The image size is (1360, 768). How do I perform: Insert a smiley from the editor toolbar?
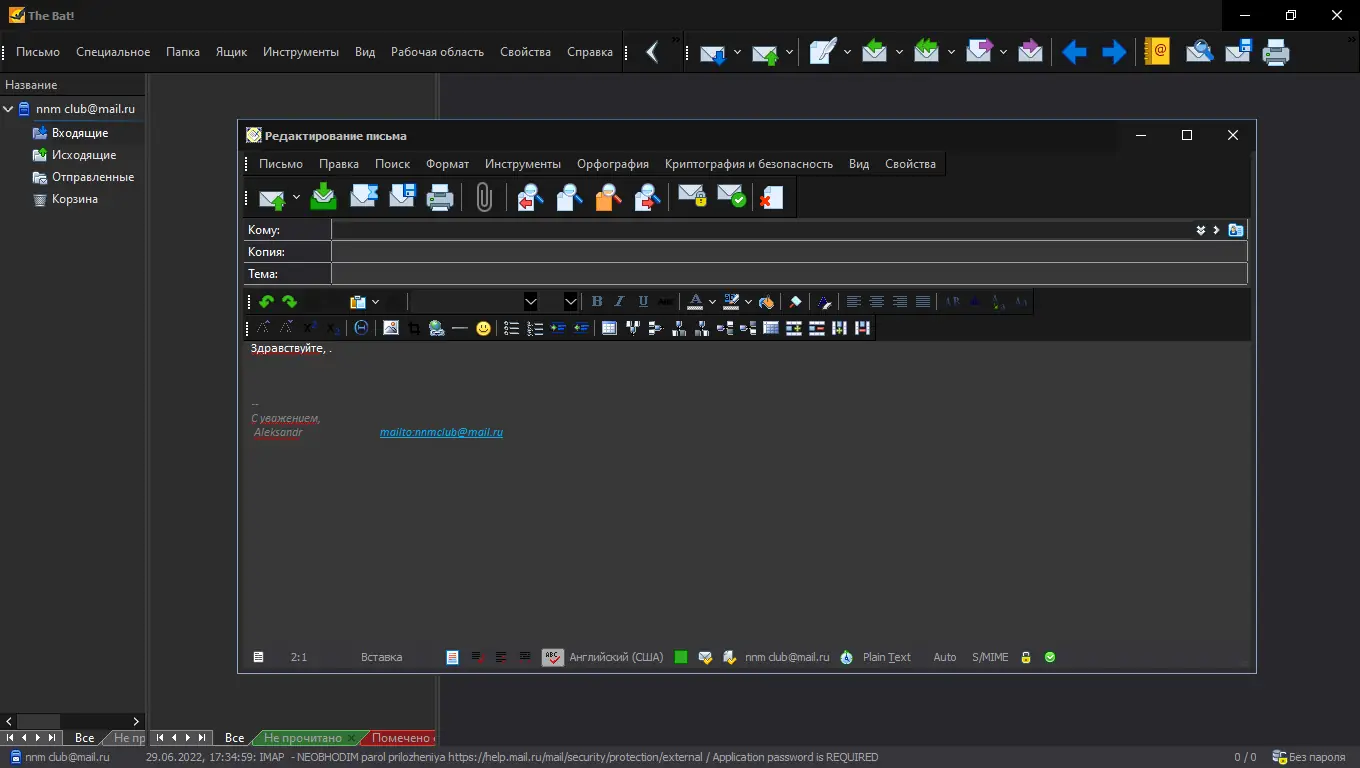point(483,328)
